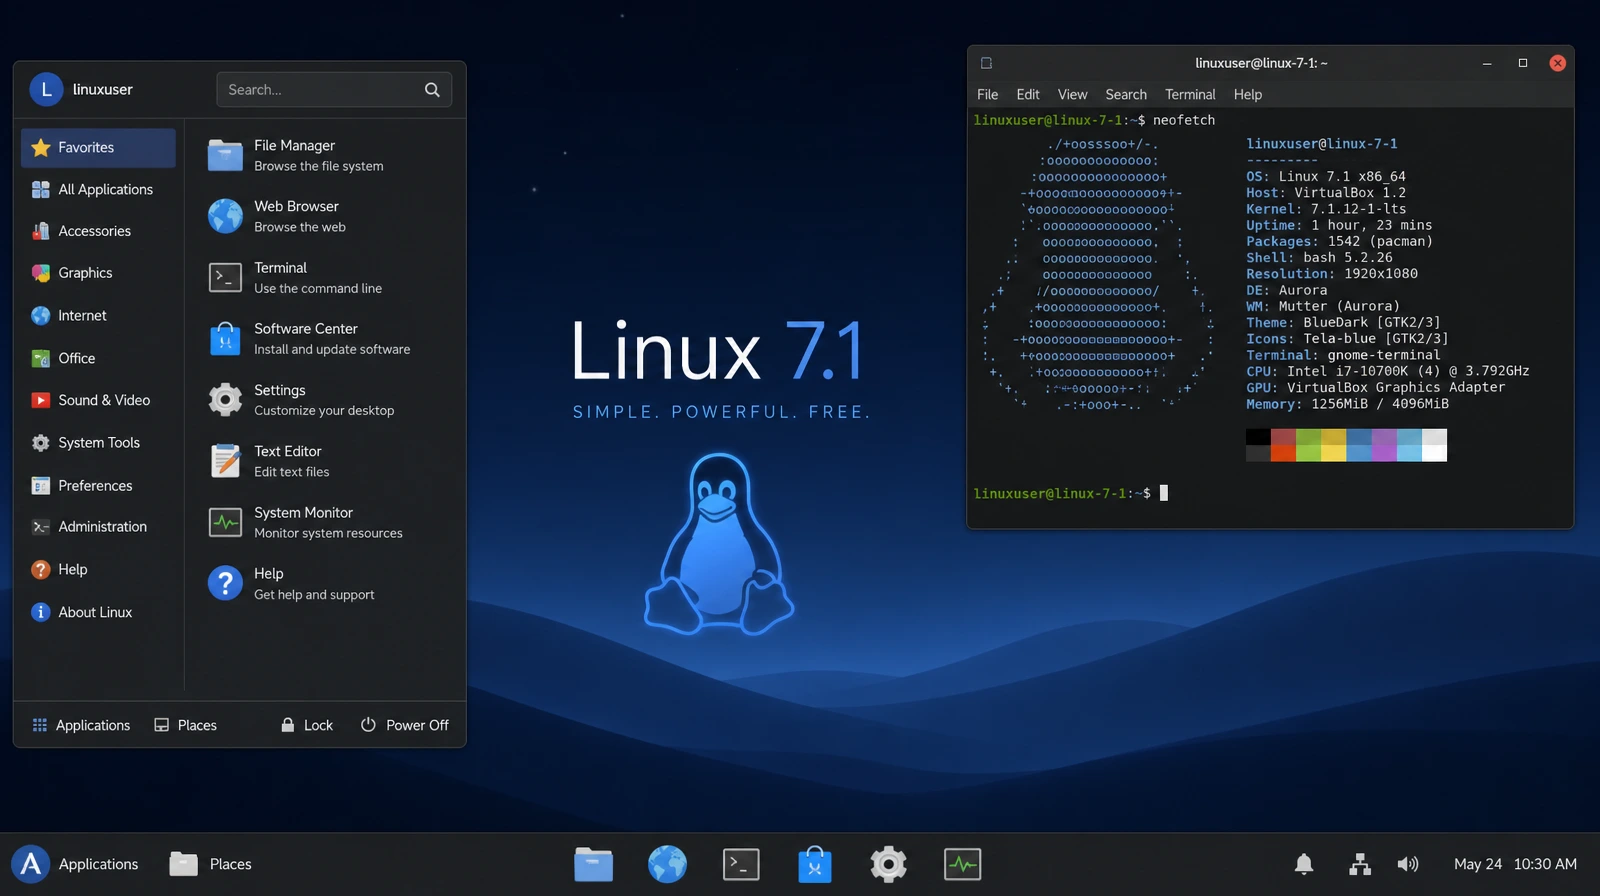The width and height of the screenshot is (1600, 896).
Task: Click the "Resolution: 1920x1080" line
Action: 1332,273
